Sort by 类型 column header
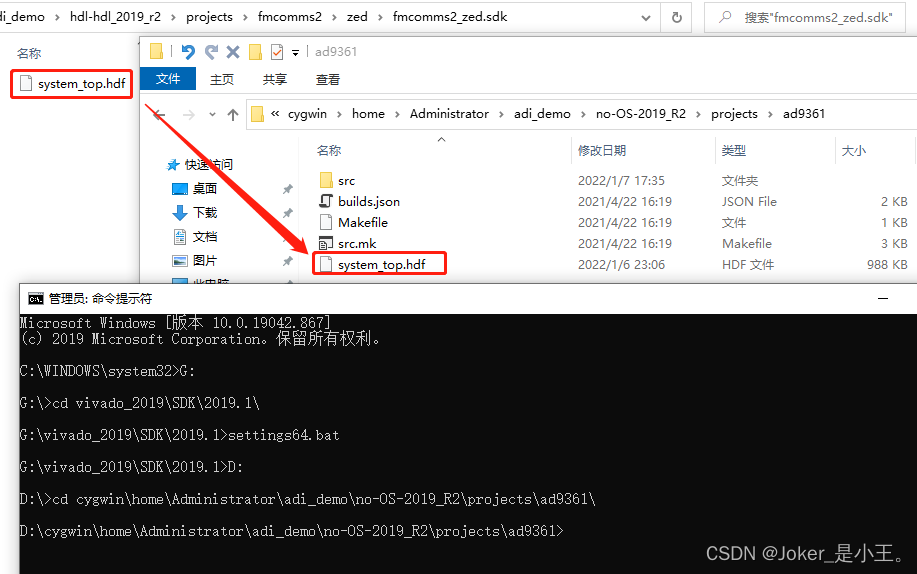Image resolution: width=917 pixels, height=574 pixels. [x=733, y=151]
